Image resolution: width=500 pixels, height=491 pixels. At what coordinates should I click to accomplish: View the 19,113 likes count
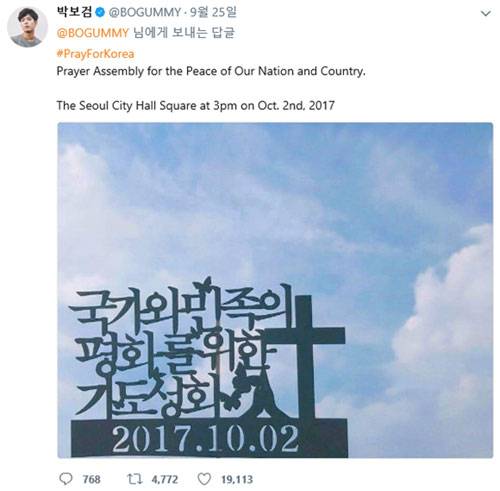click(237, 479)
